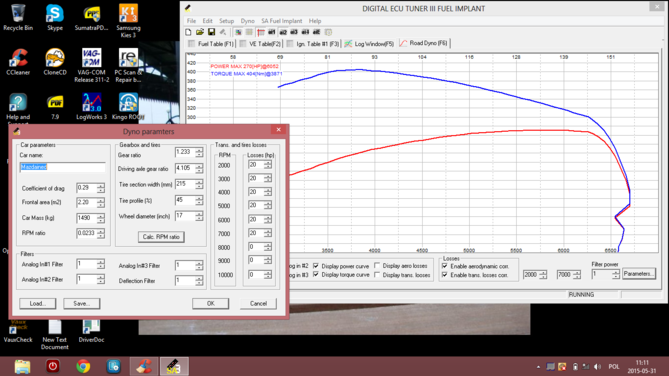Click the Car name input field
This screenshot has height=376, width=669.
[62, 167]
